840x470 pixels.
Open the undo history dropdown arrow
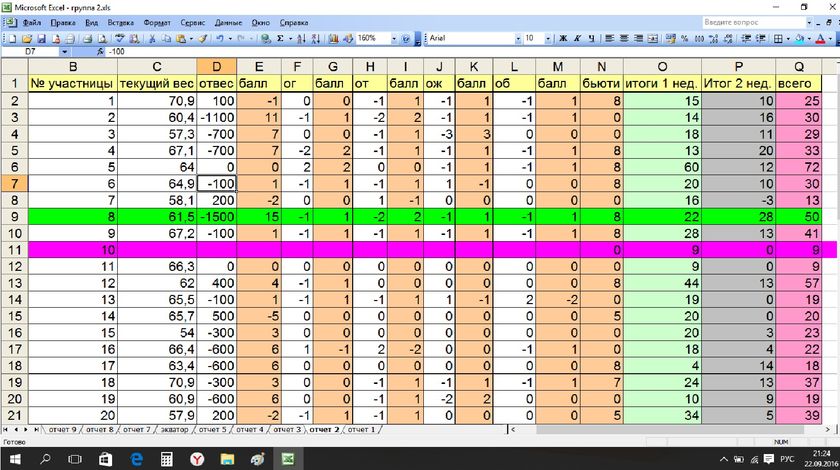[230, 39]
